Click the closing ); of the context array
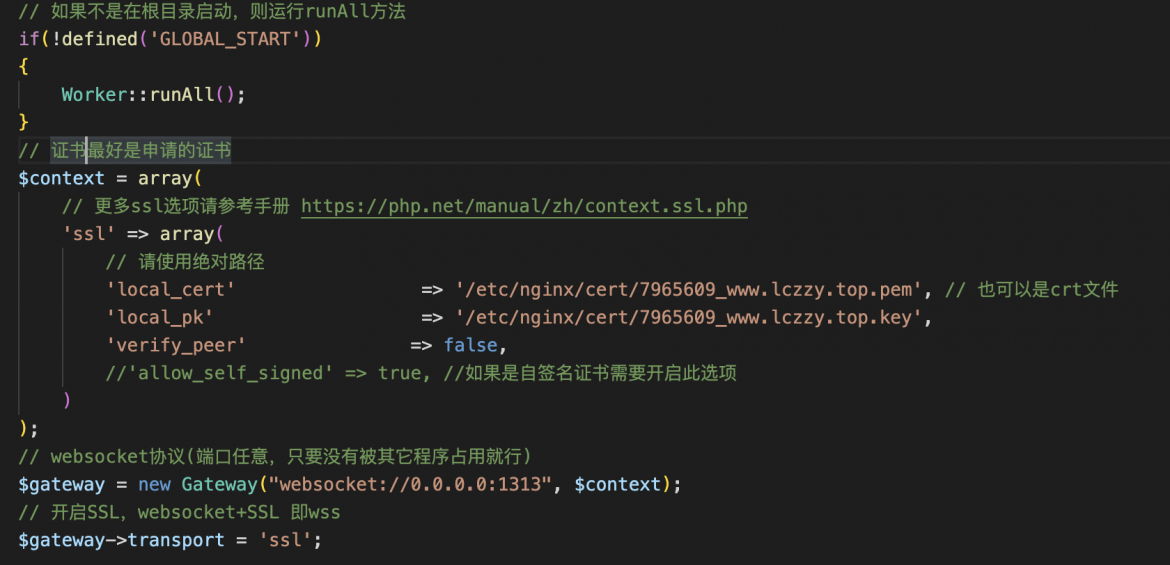 coord(28,428)
